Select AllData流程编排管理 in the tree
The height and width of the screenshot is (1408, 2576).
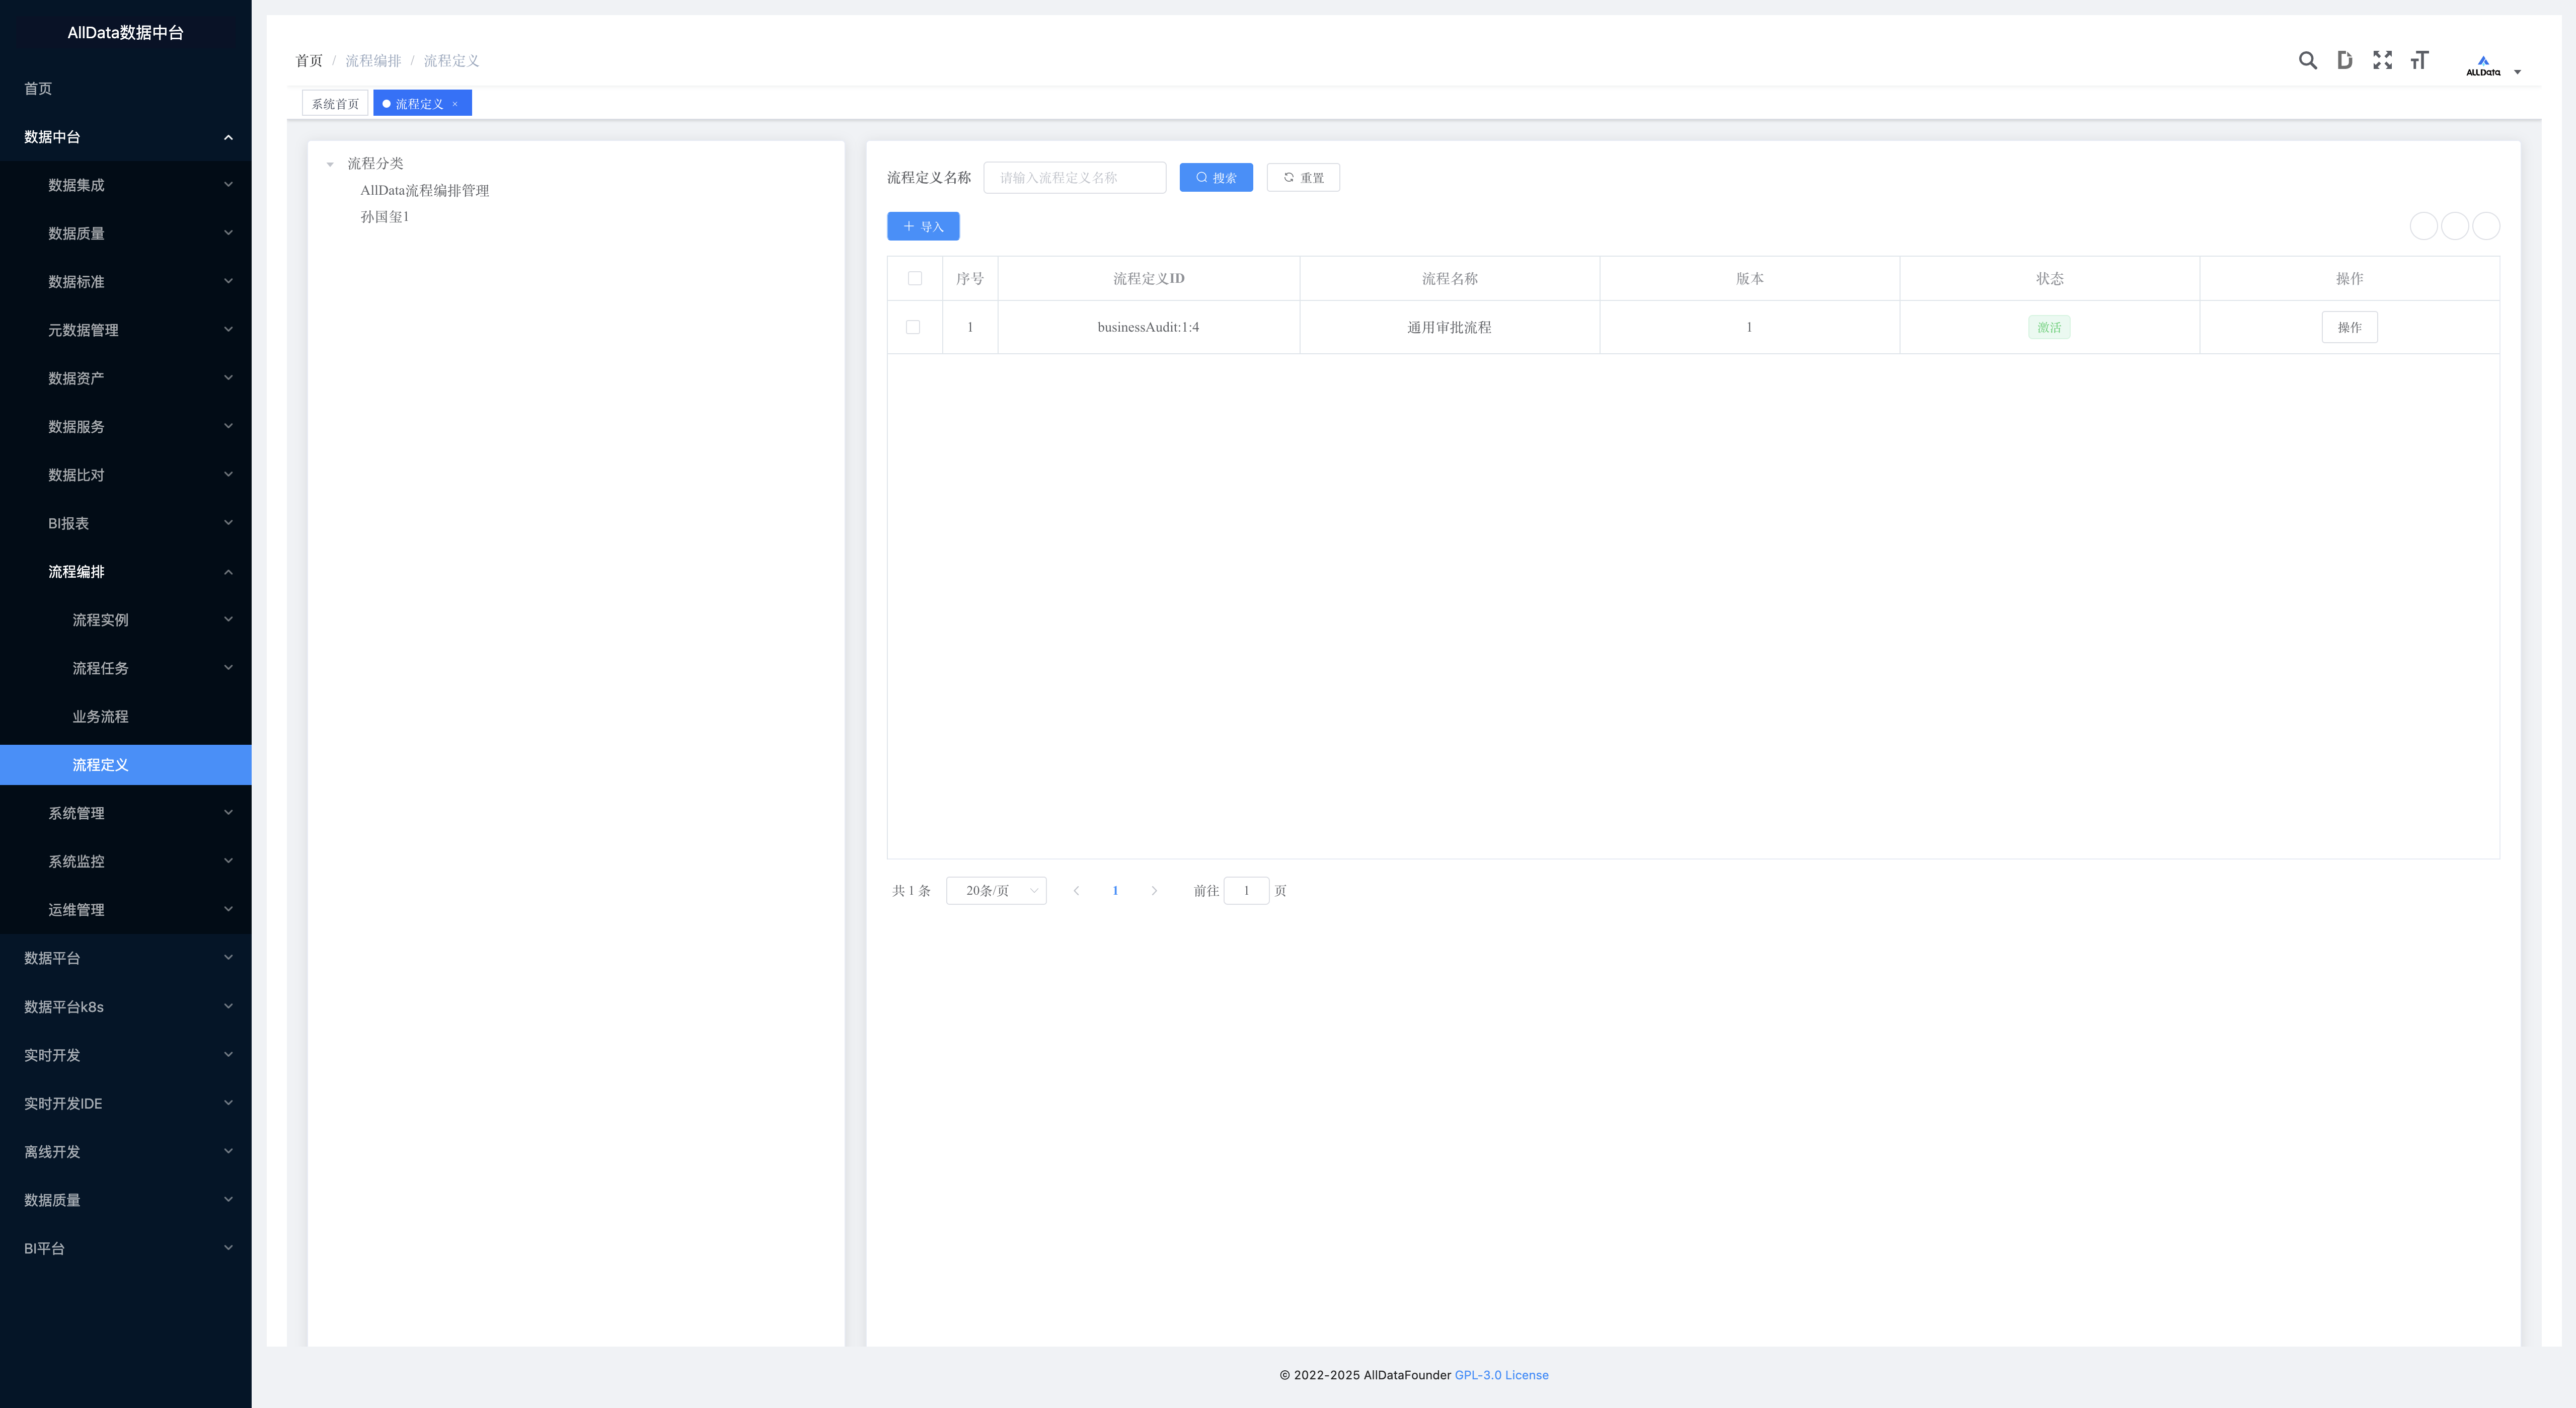click(x=425, y=191)
